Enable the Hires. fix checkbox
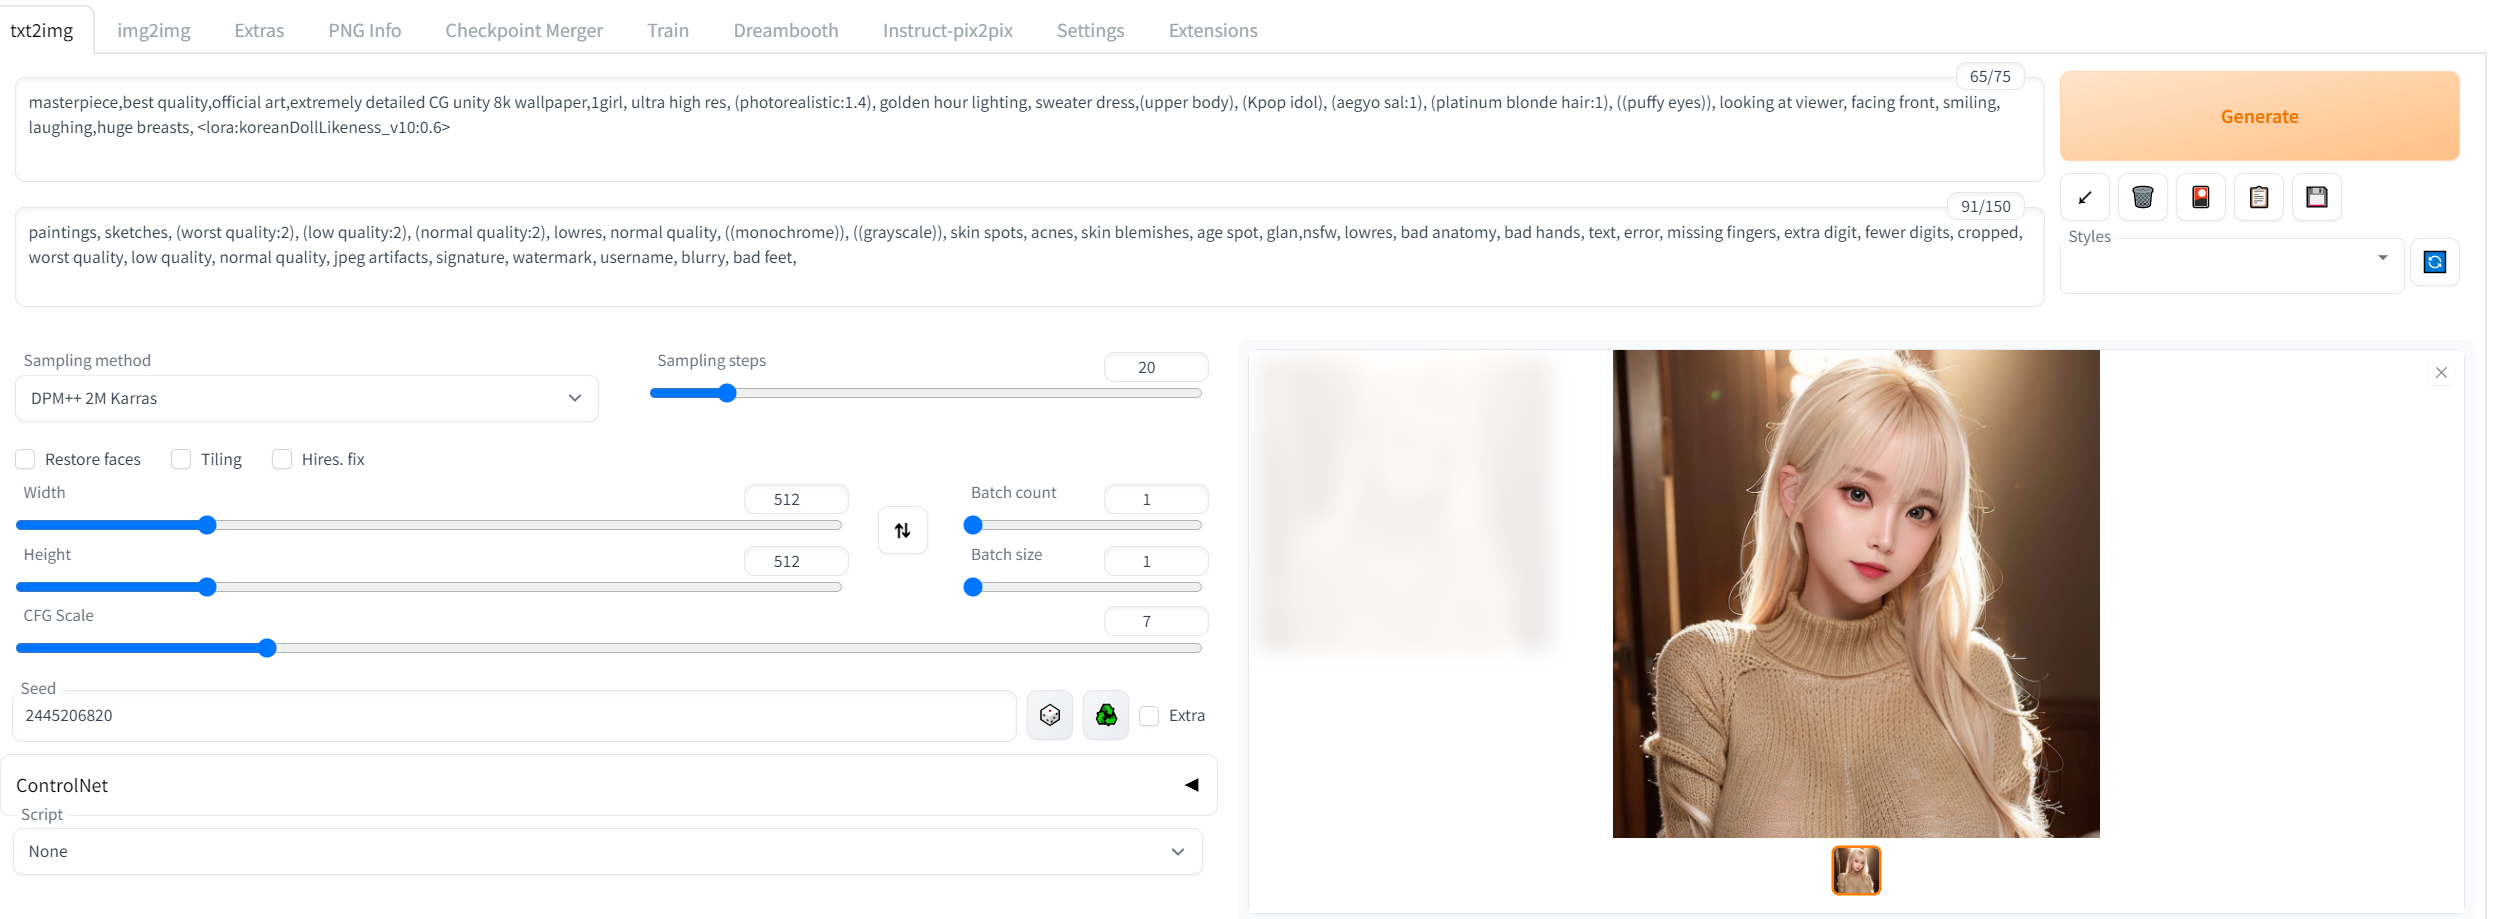This screenshot has width=2493, height=919. coord(282,459)
